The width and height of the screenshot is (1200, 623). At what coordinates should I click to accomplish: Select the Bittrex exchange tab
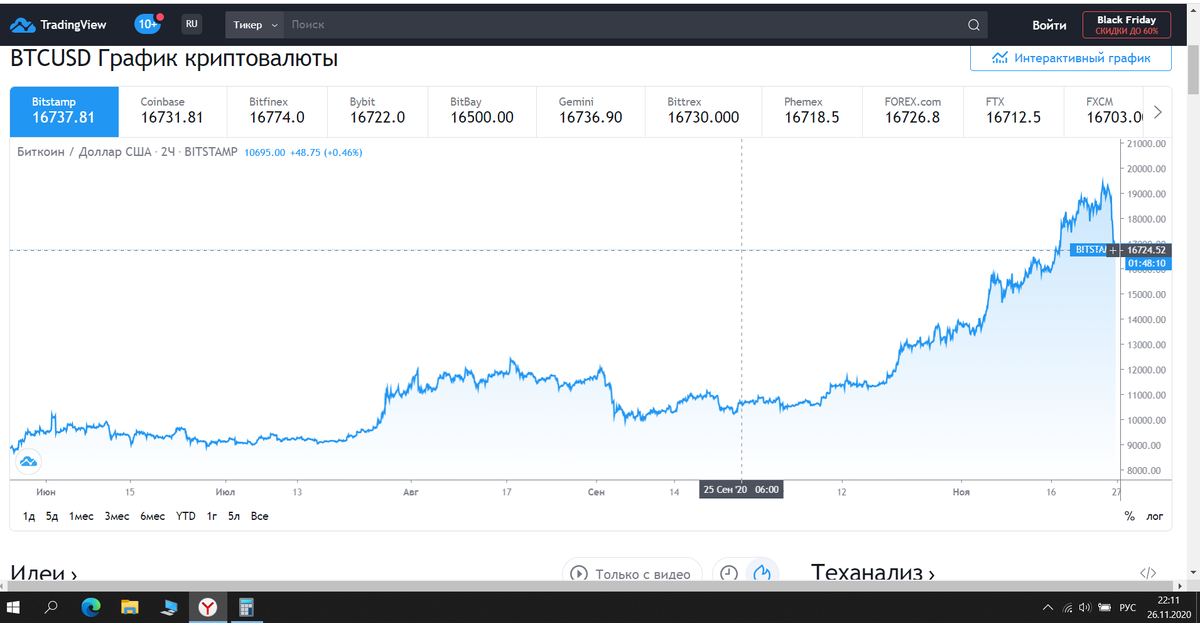coord(703,111)
